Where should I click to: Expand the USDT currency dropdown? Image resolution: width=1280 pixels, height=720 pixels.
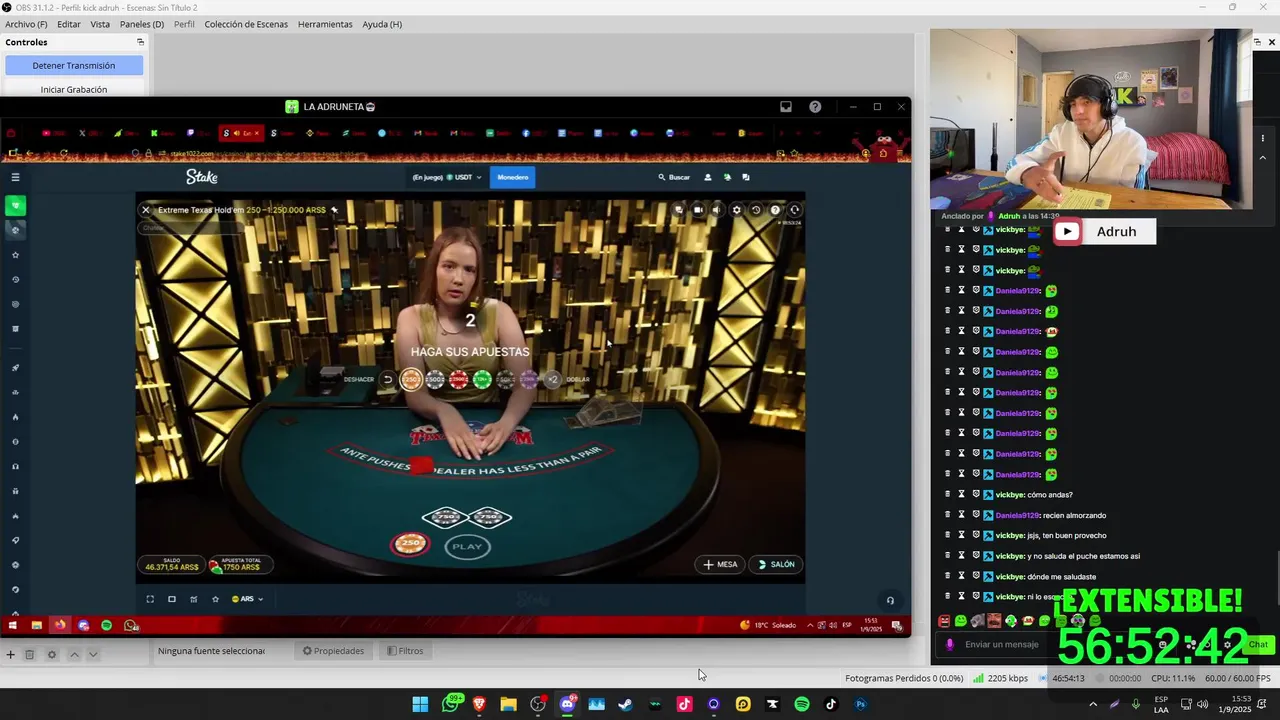(x=447, y=177)
